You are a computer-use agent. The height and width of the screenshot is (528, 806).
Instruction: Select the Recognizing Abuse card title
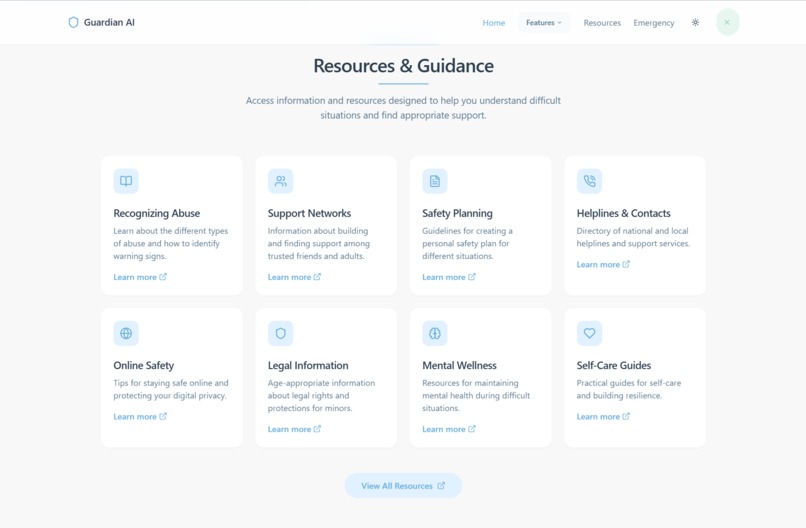click(x=157, y=213)
